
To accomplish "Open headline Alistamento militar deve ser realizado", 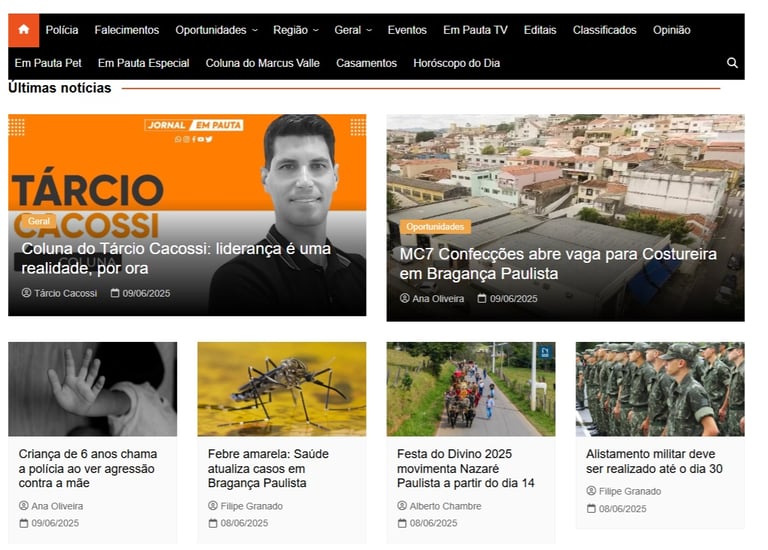I will pos(654,461).
